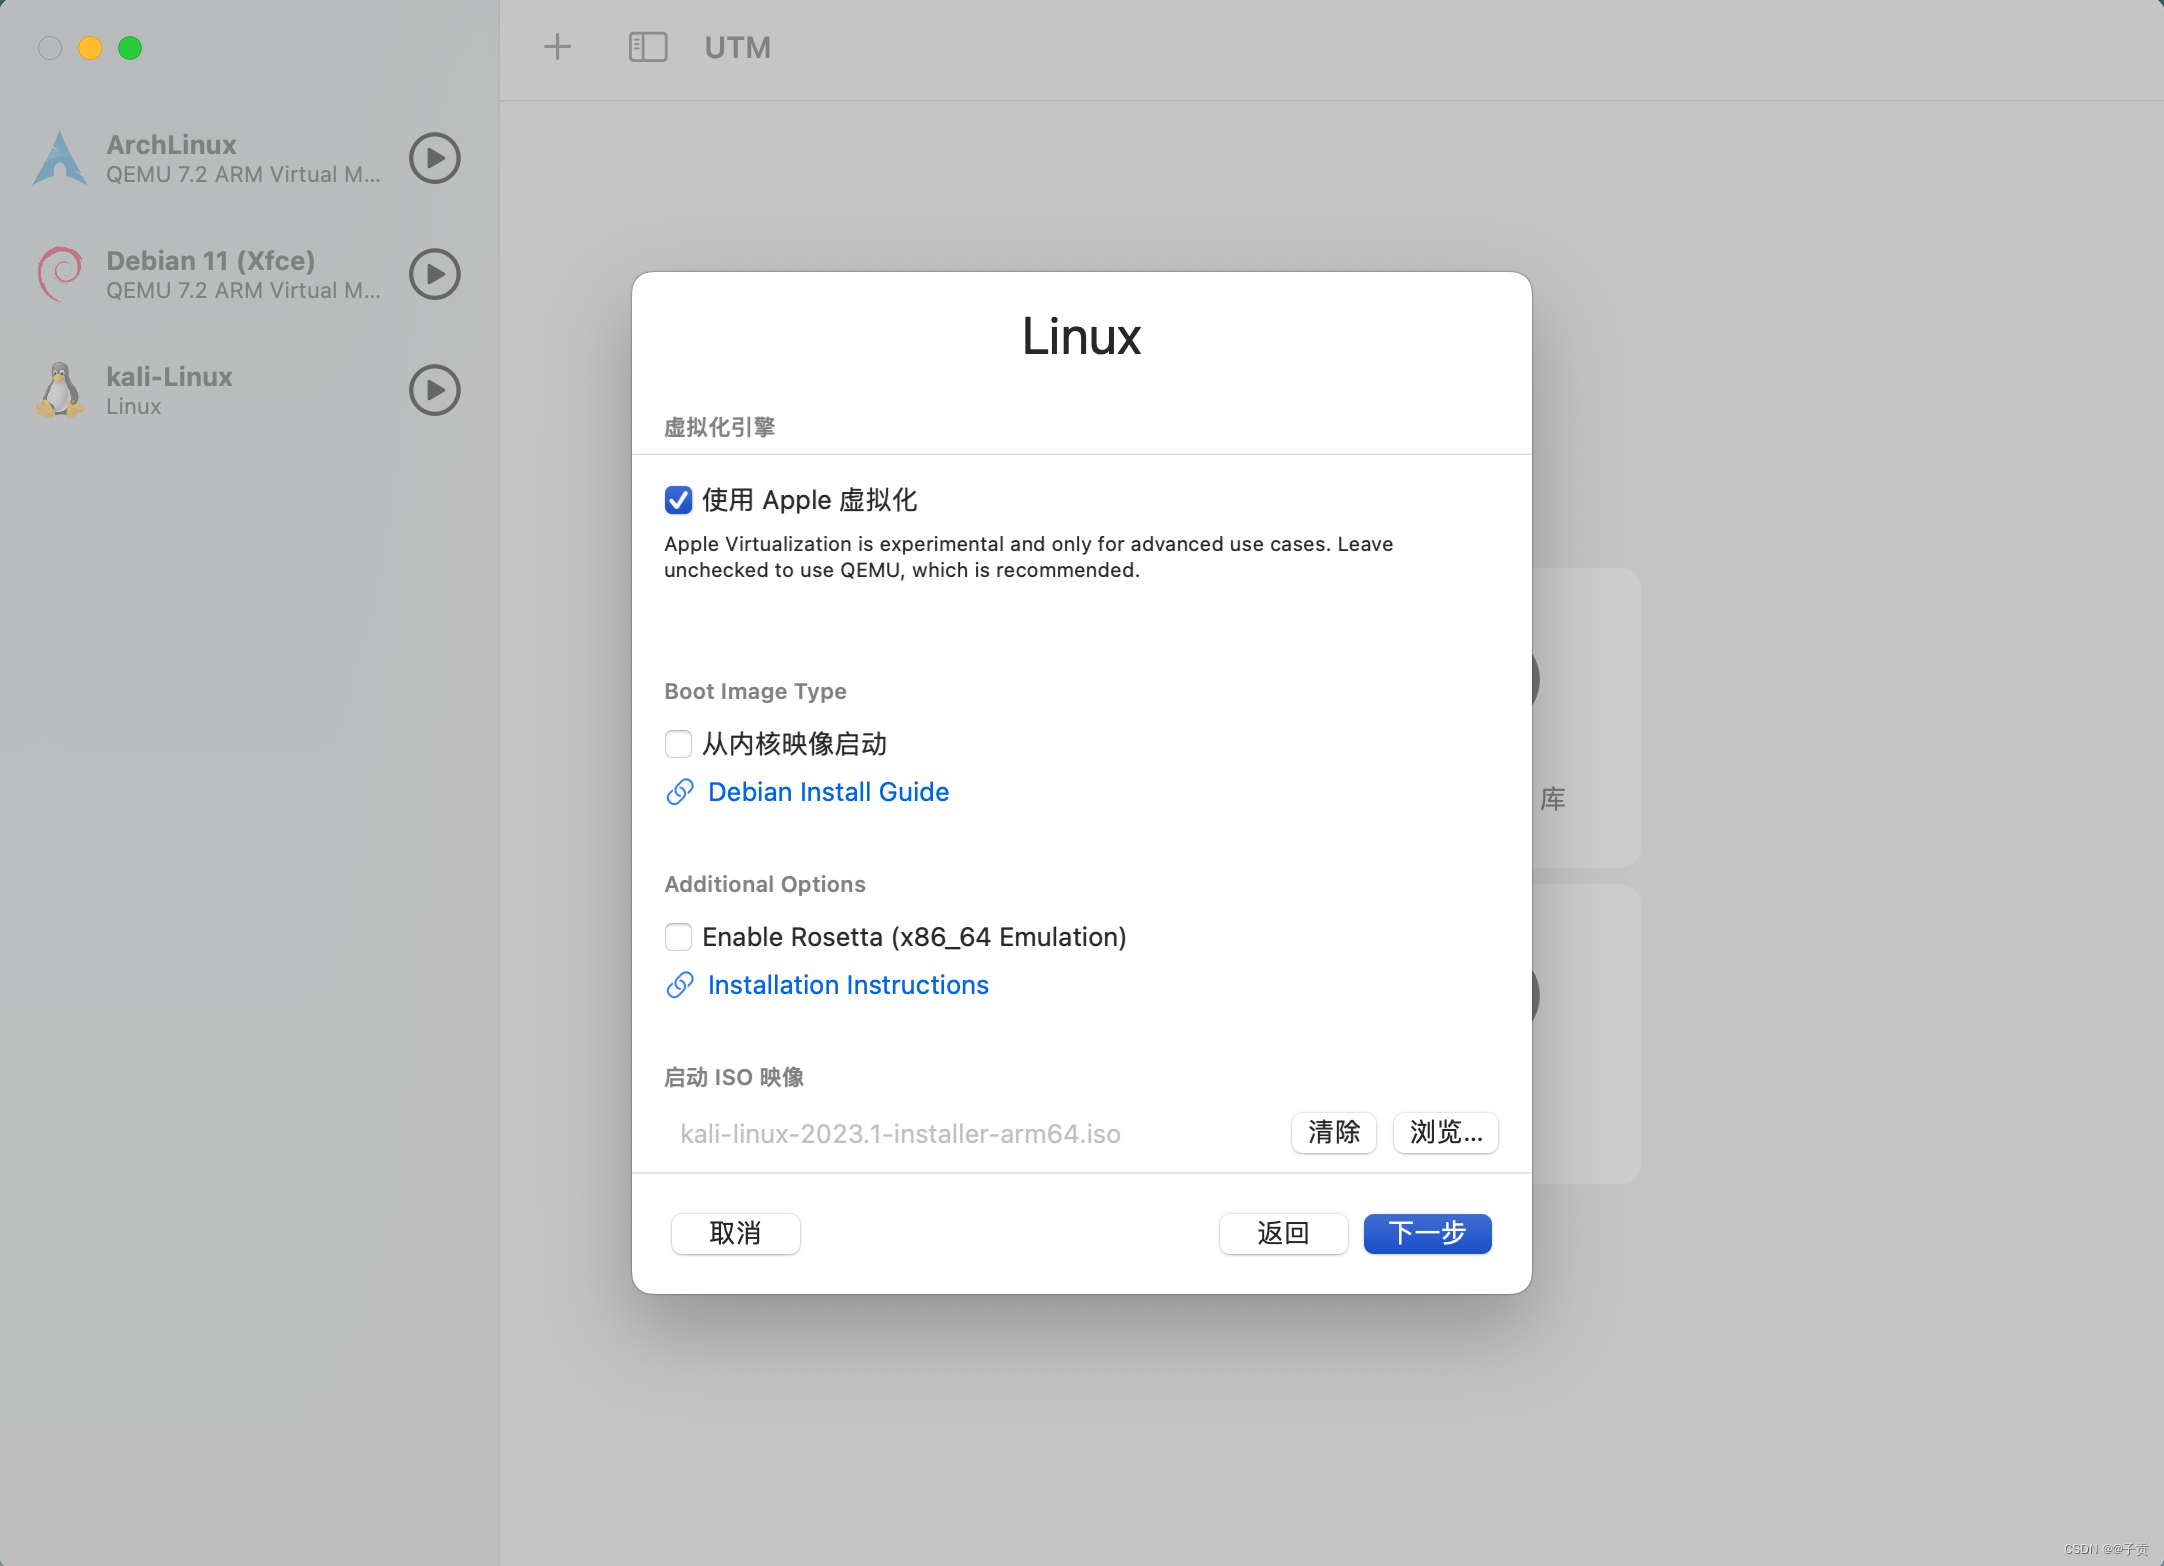Screen dimensions: 2164x1566
Task: Click the 虚拟化引擎 section heading
Action: pyautogui.click(x=720, y=428)
